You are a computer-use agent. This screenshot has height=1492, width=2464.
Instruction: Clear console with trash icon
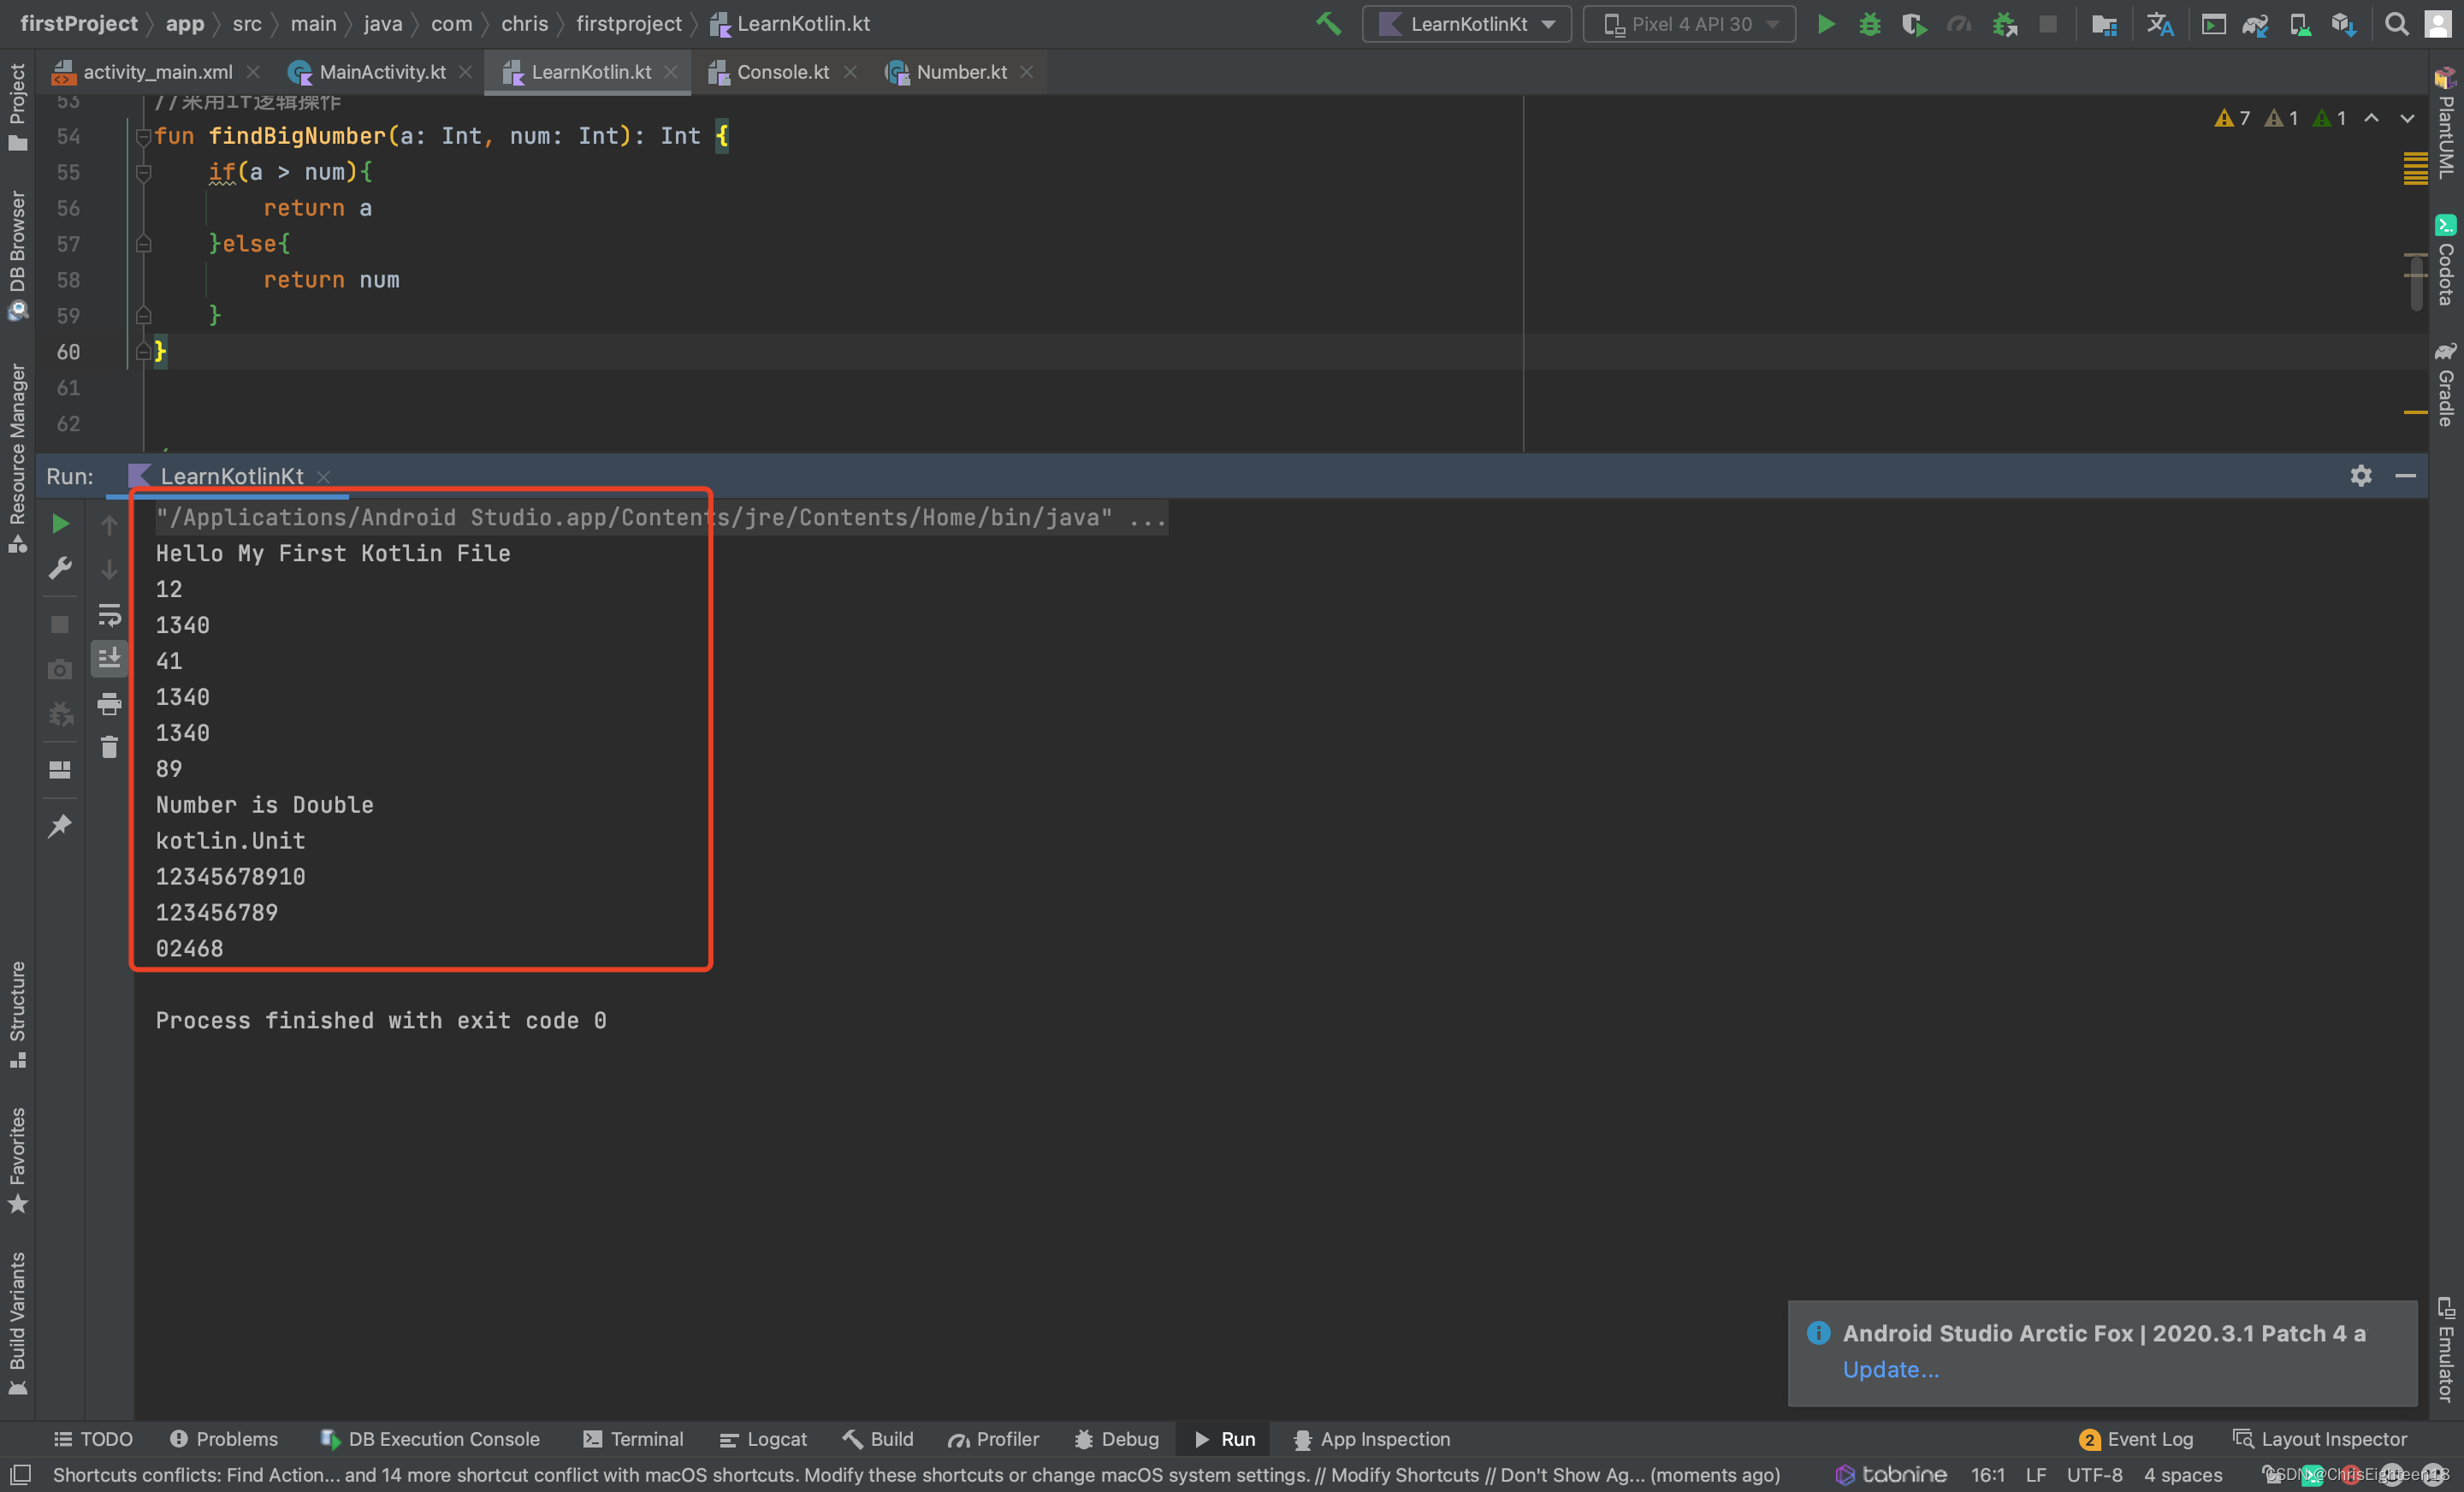(109, 746)
